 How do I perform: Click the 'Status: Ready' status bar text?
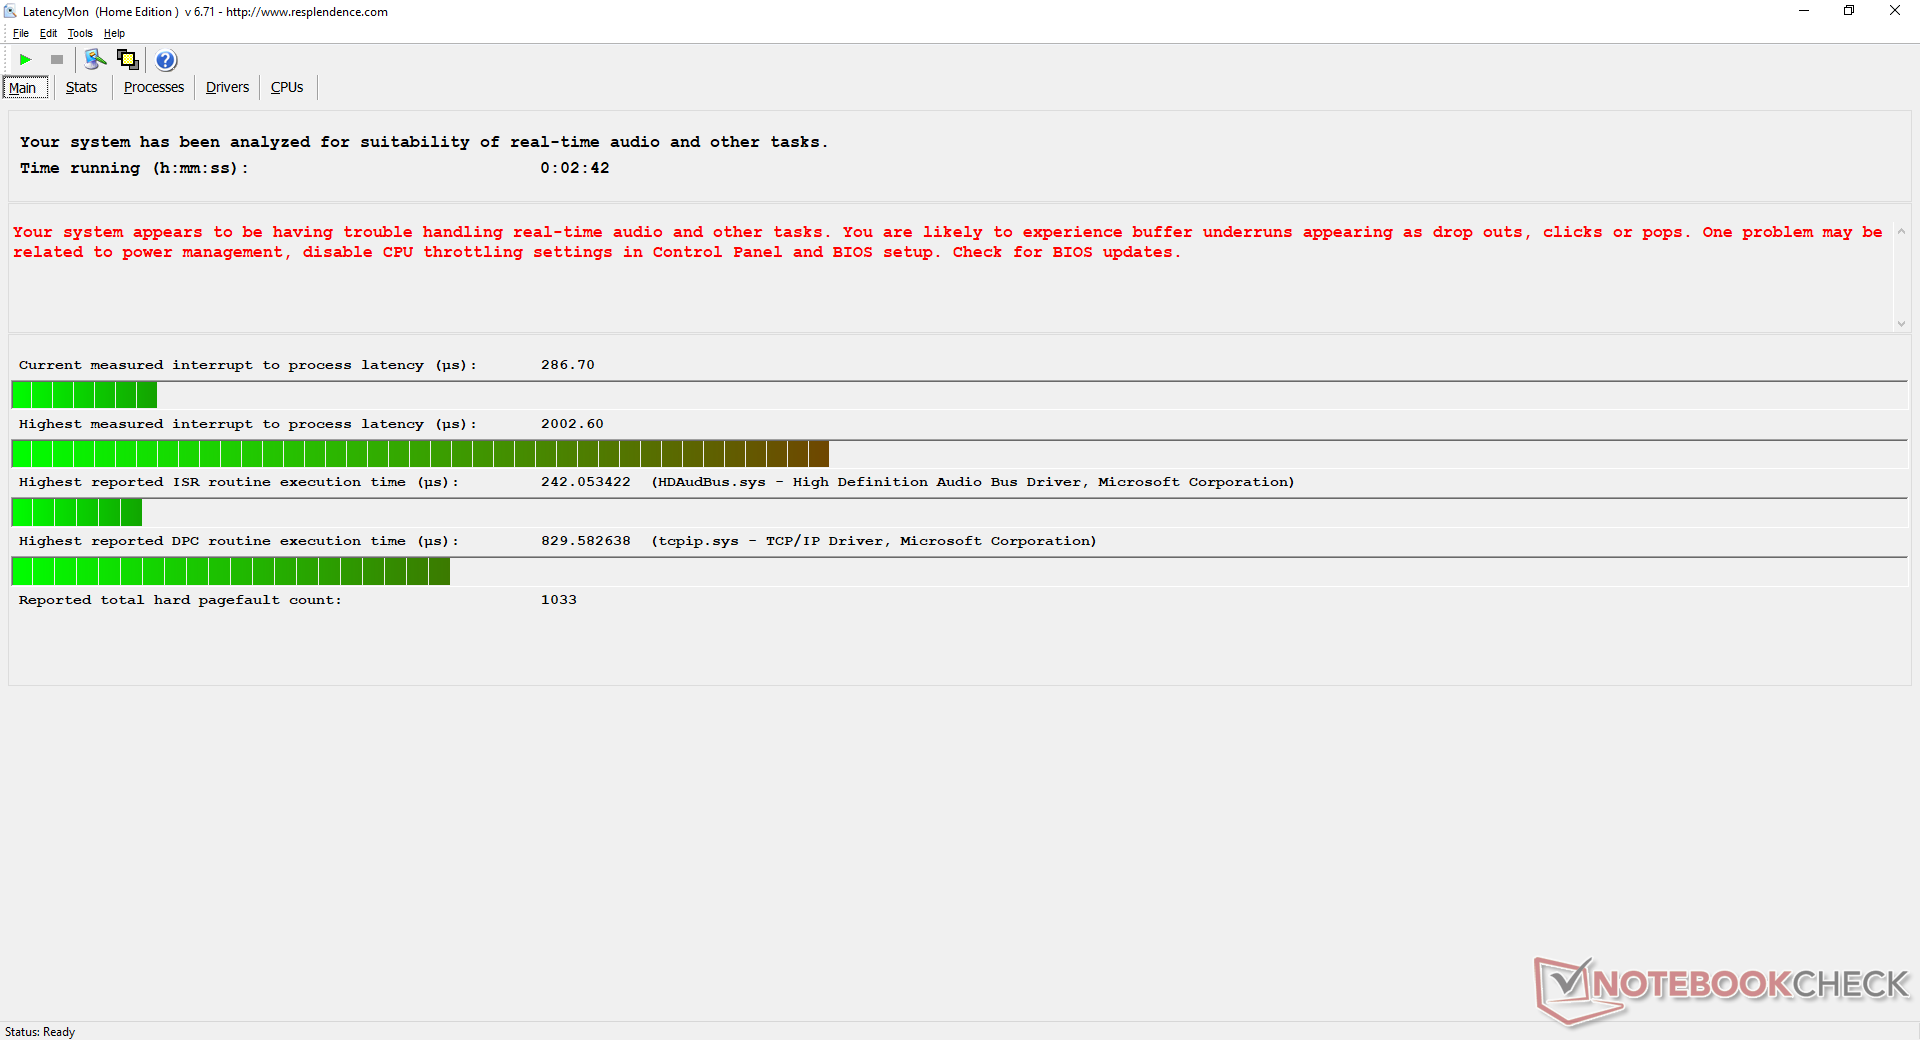pos(40,1032)
